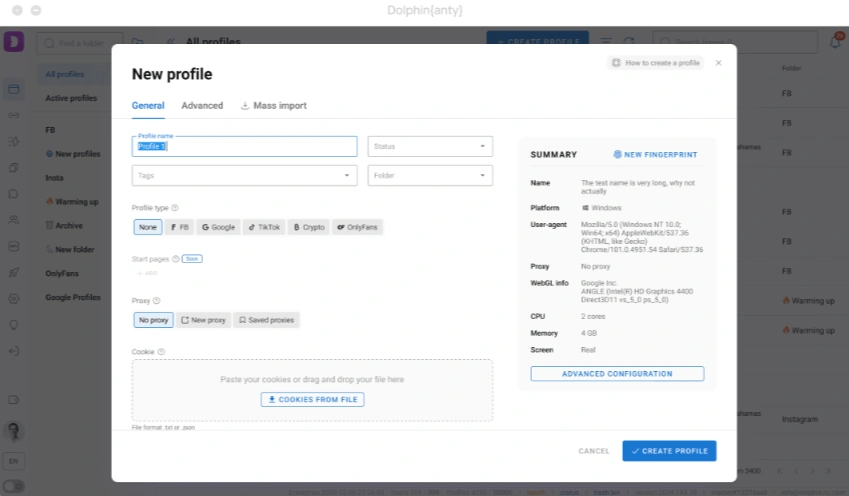The width and height of the screenshot is (849, 496).
Task: Collapse the folder panel with the double chevron
Action: (171, 42)
